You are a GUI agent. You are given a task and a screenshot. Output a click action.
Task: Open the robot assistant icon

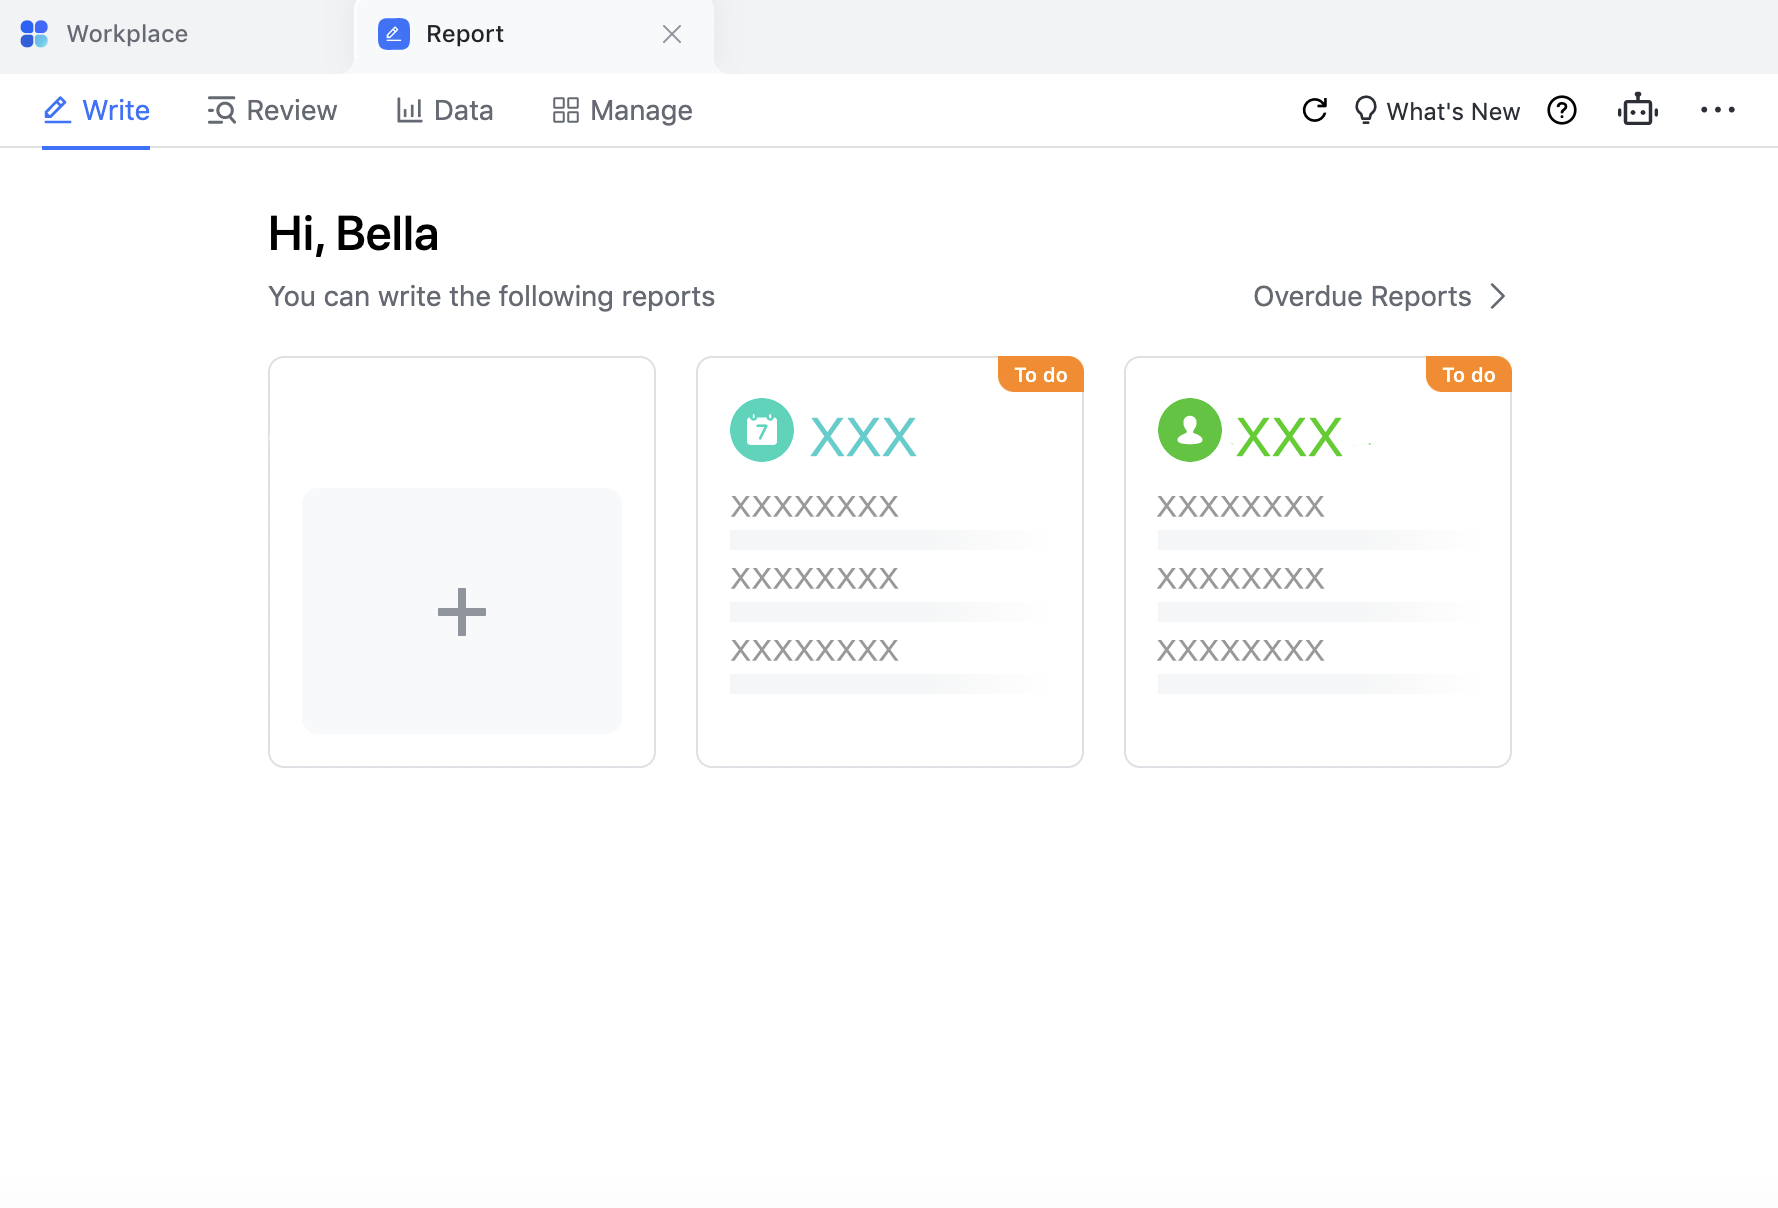(1638, 110)
